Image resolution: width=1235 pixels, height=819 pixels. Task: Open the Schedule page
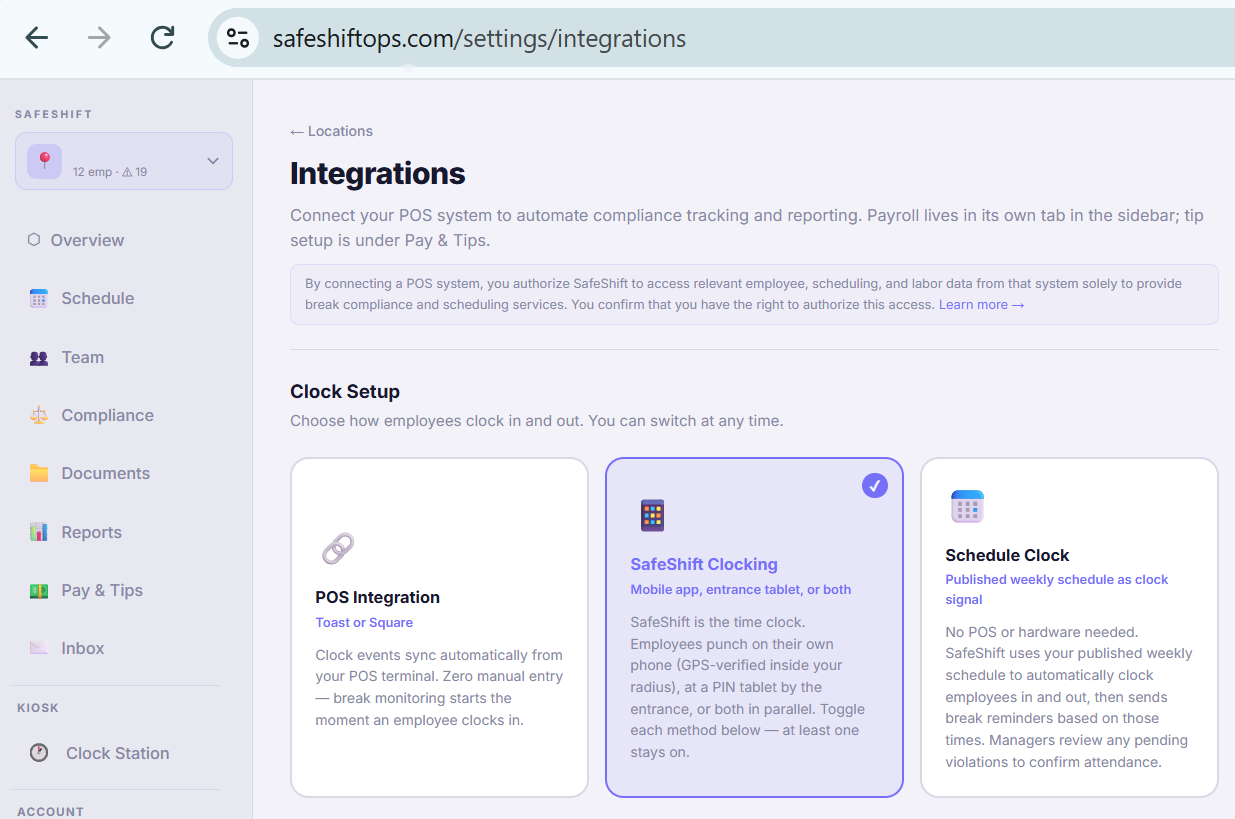97,298
